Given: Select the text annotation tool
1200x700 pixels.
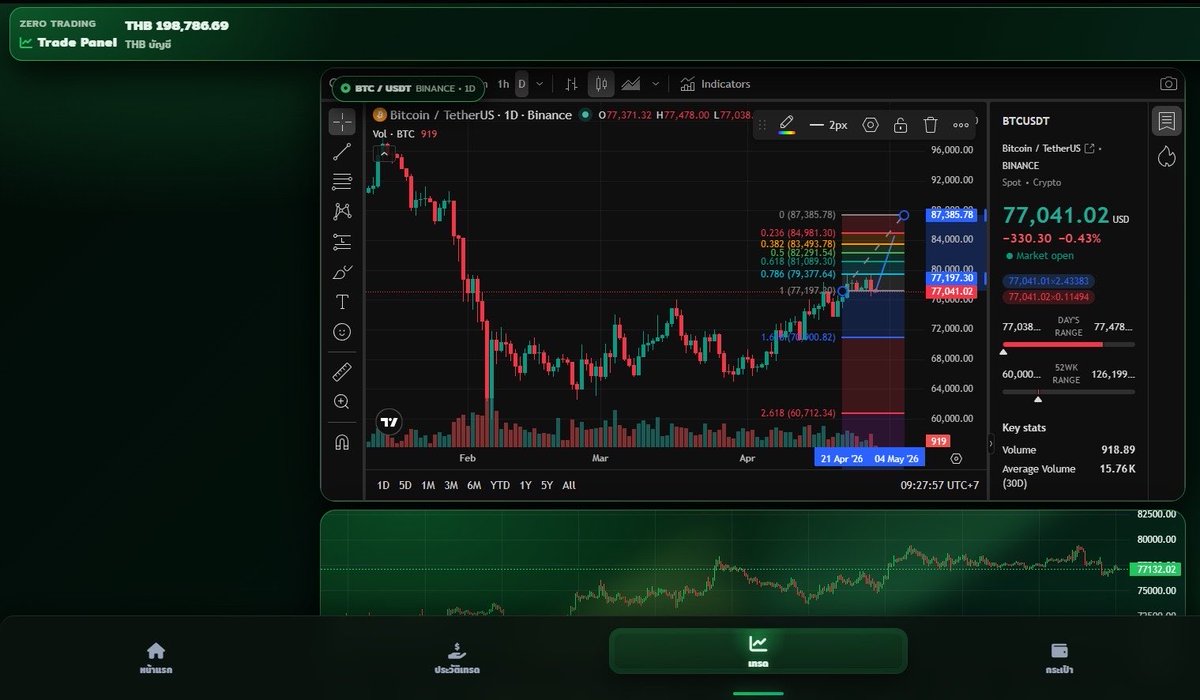Looking at the screenshot, I should click(x=342, y=301).
